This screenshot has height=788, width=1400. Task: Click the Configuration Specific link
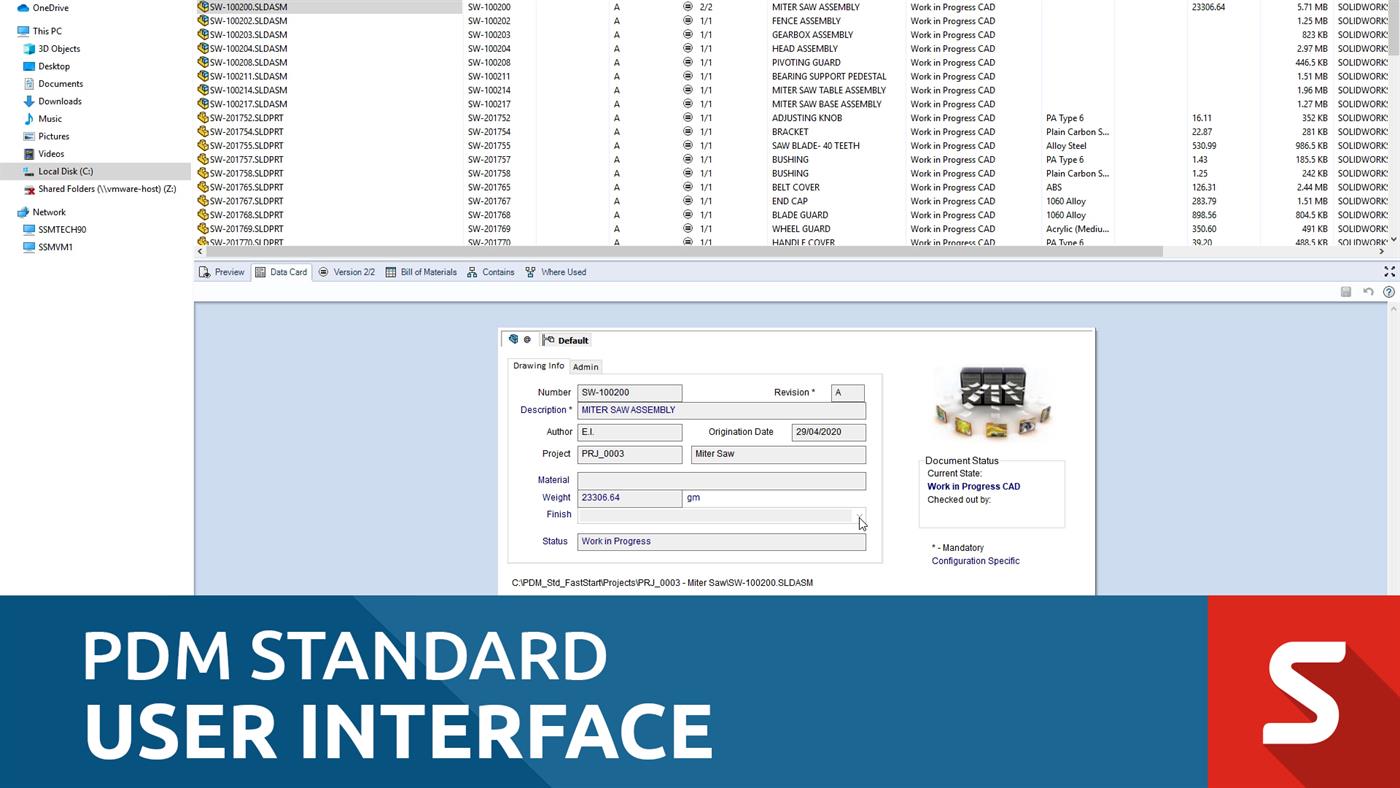(975, 561)
